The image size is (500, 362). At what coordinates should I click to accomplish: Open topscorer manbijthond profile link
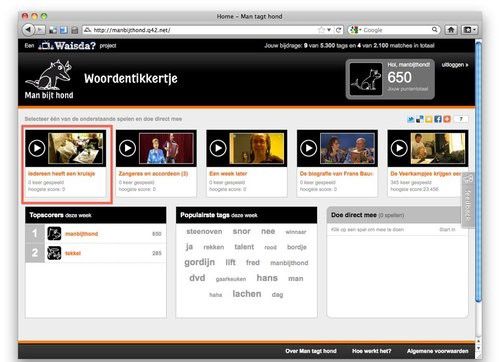(x=82, y=234)
